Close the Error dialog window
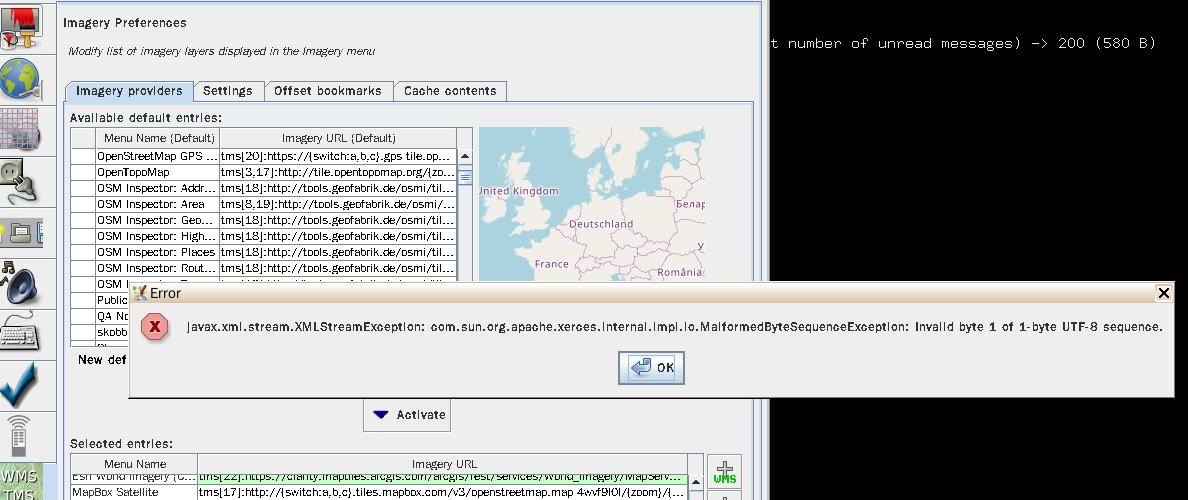 coord(1163,293)
